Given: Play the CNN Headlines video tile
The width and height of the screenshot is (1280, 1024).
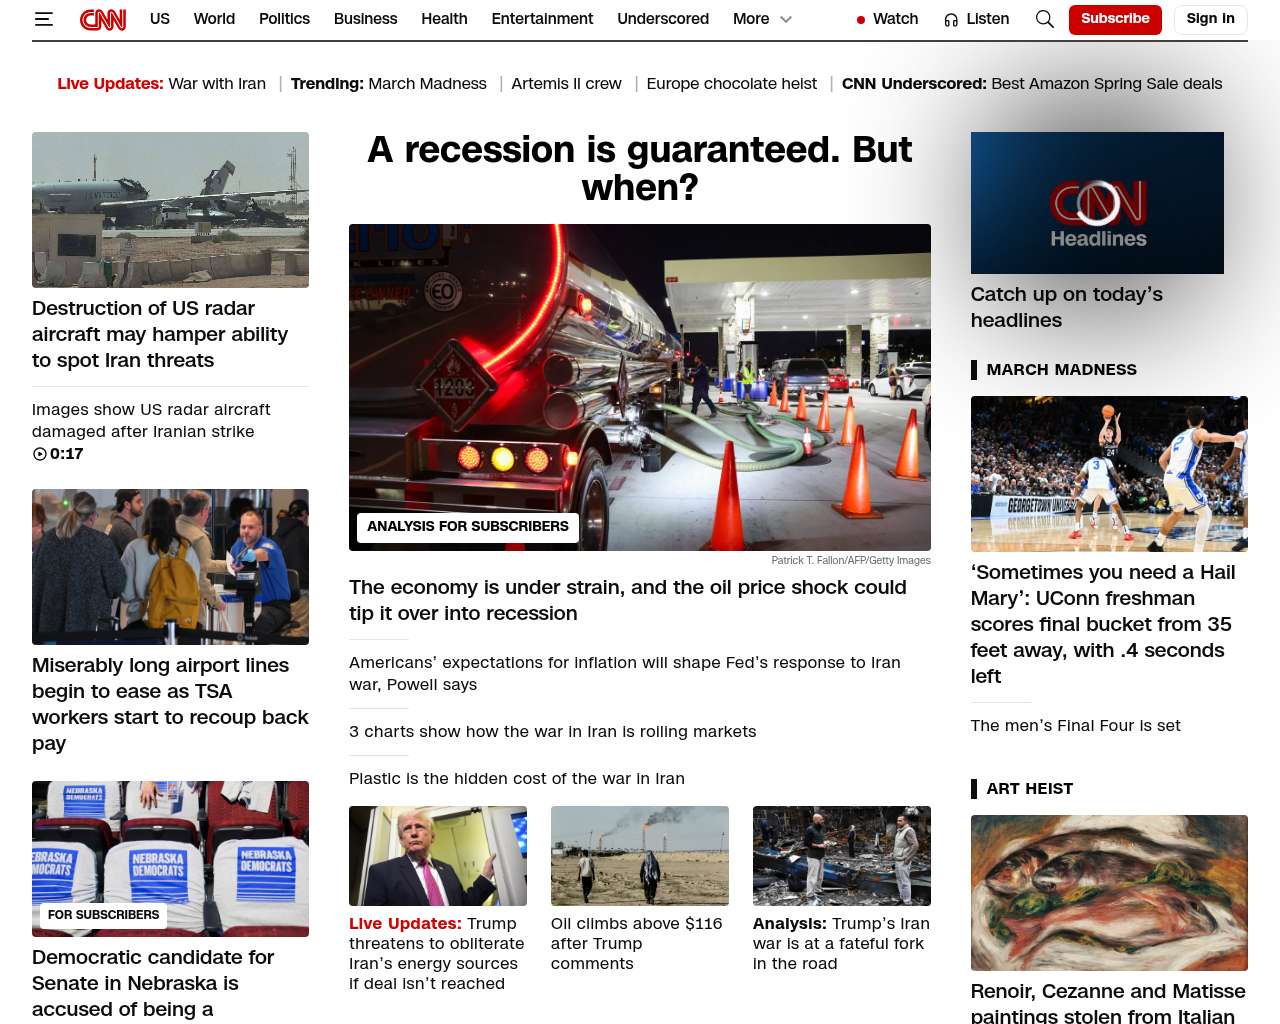Looking at the screenshot, I should pos(1097,203).
